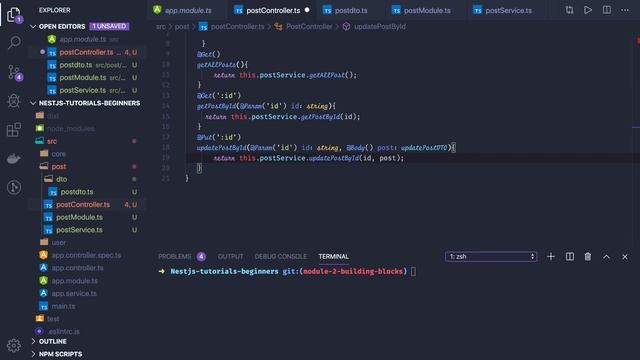Collapse the post folder in tree
This screenshot has height=360, width=640.
pos(59,167)
